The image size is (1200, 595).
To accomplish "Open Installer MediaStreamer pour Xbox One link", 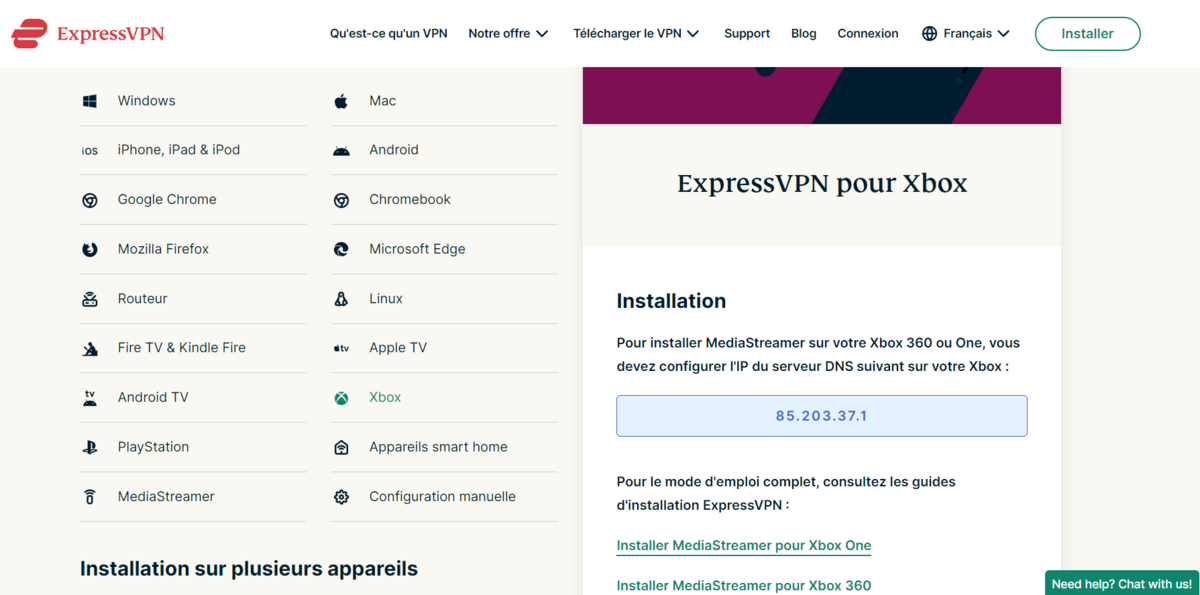I will click(x=744, y=546).
